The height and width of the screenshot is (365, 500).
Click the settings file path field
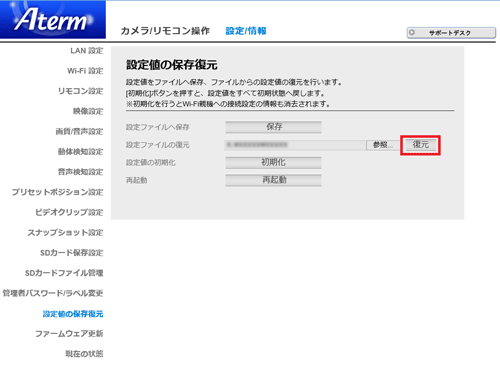(295, 145)
